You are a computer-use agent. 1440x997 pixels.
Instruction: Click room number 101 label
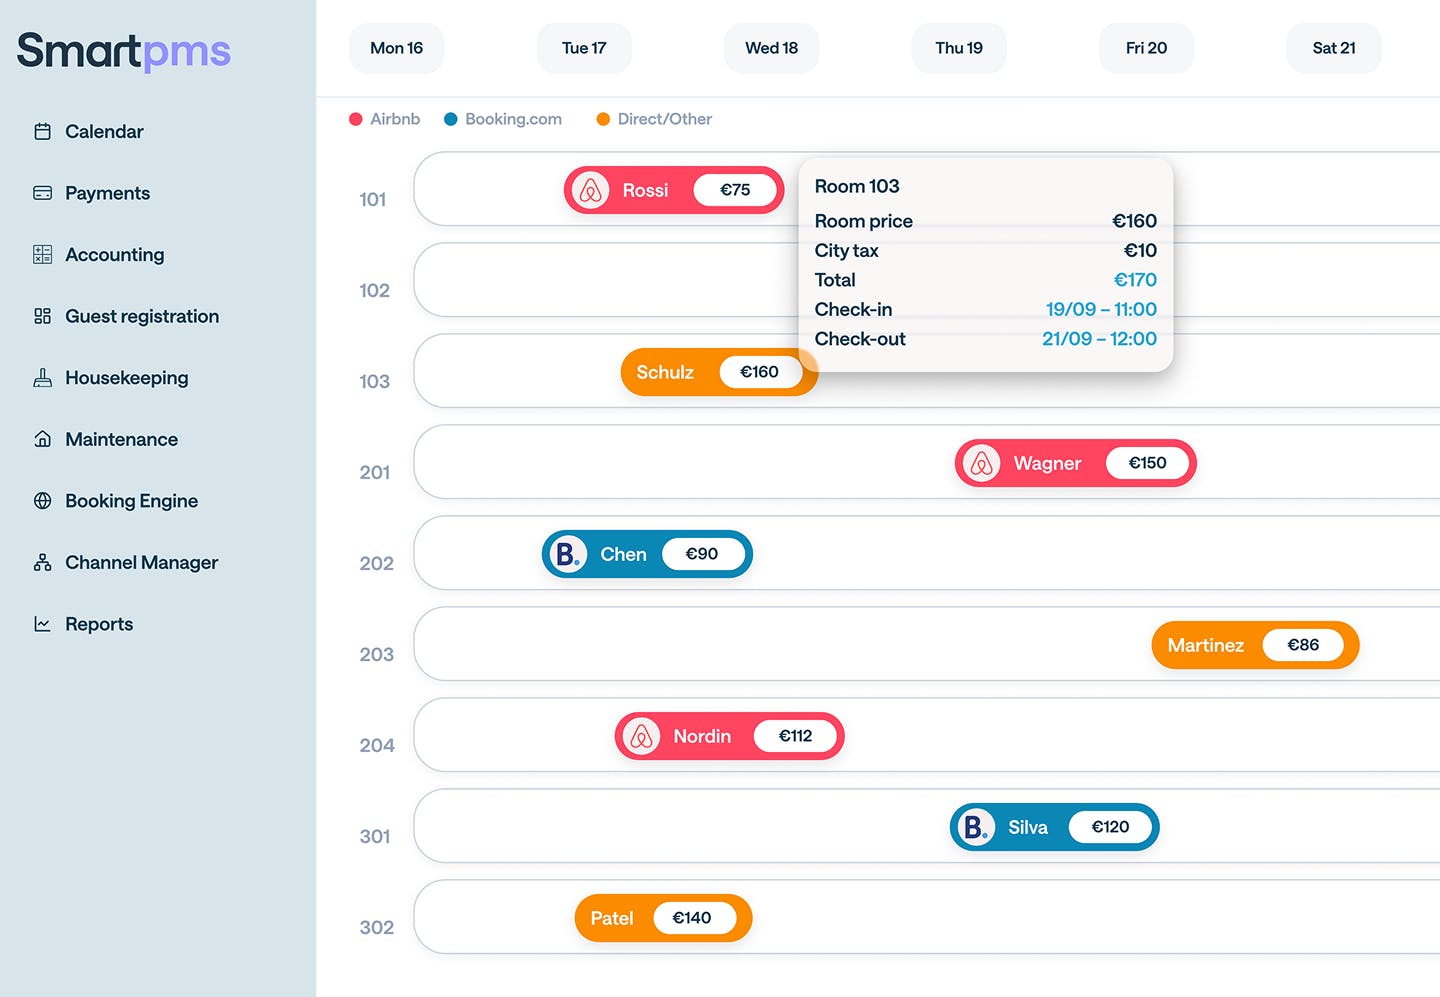(x=373, y=200)
